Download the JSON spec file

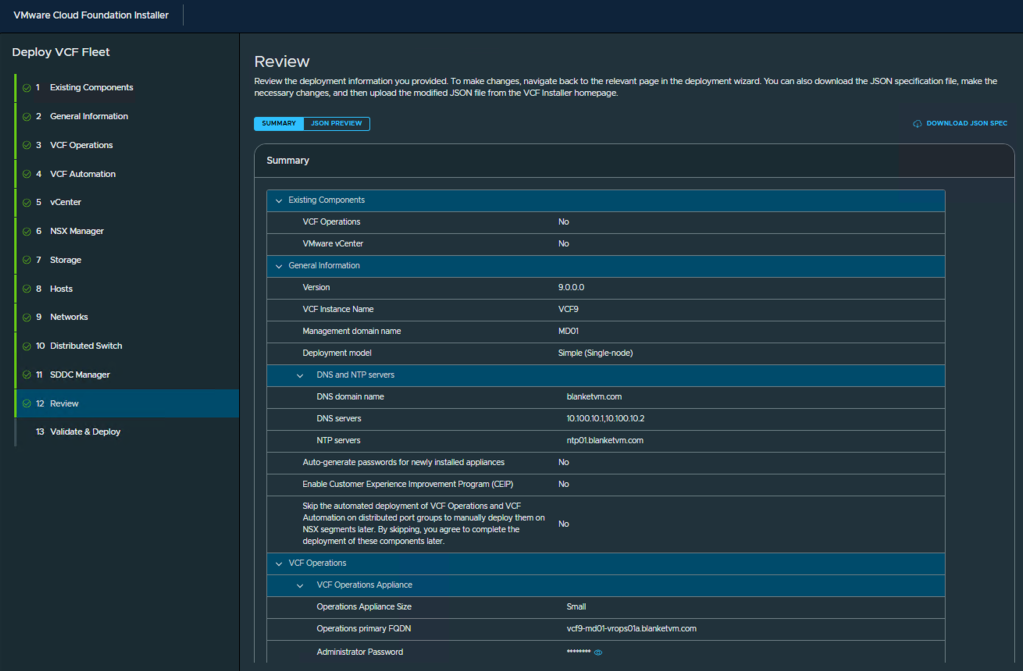click(x=966, y=124)
